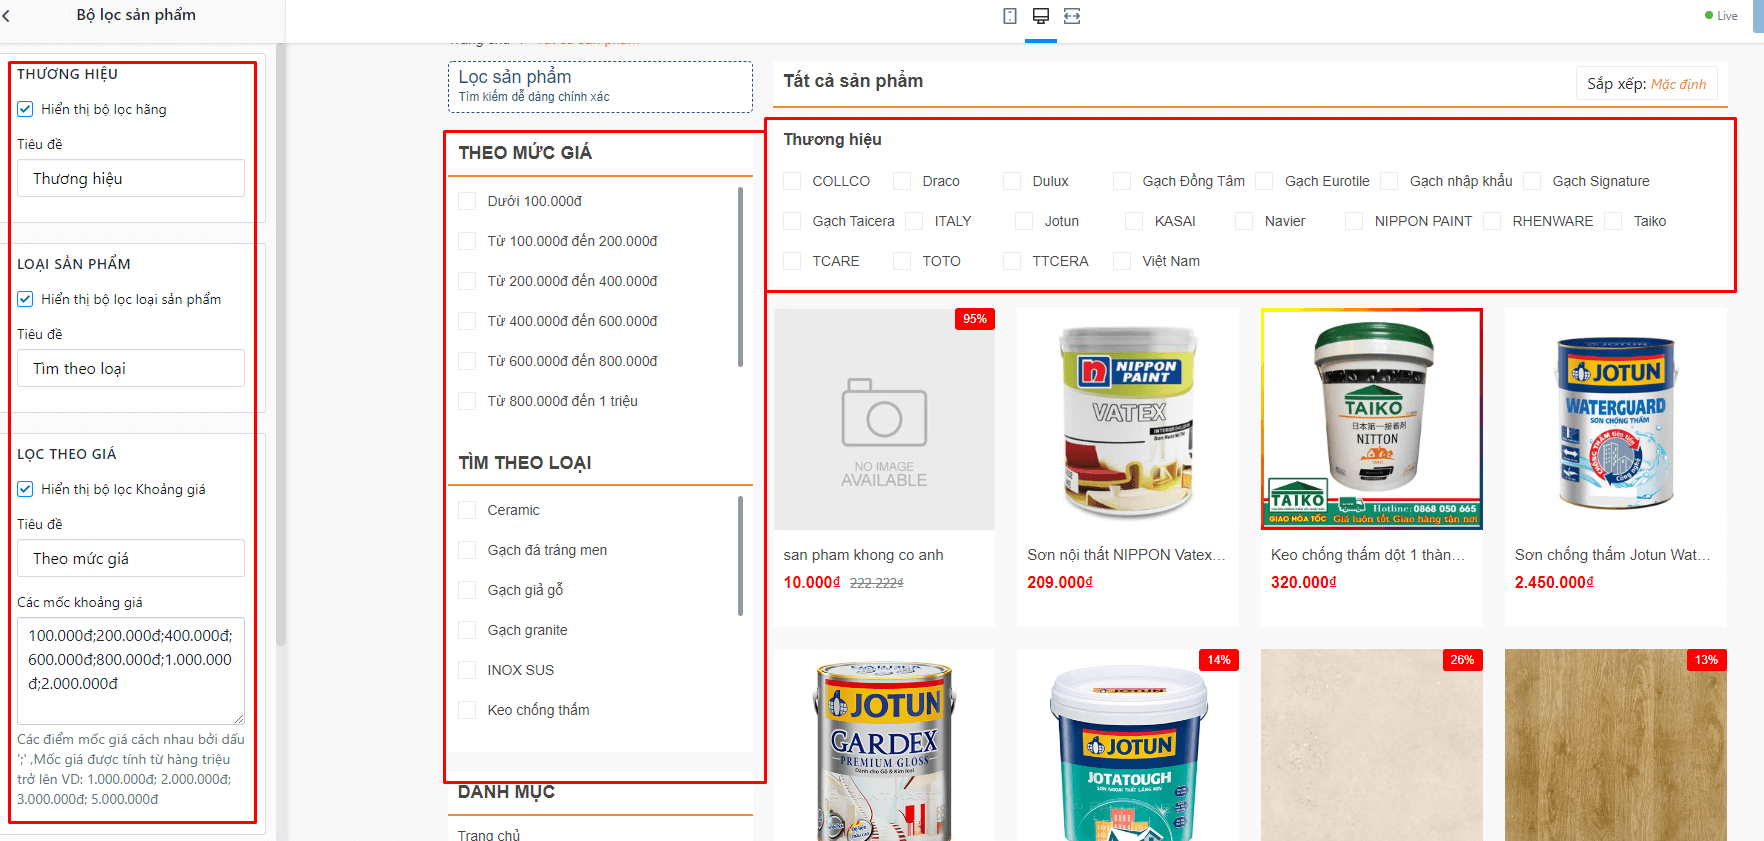This screenshot has height=841, width=1764.
Task: Edit the 'Tìm theo loại' title field
Action: coord(131,368)
